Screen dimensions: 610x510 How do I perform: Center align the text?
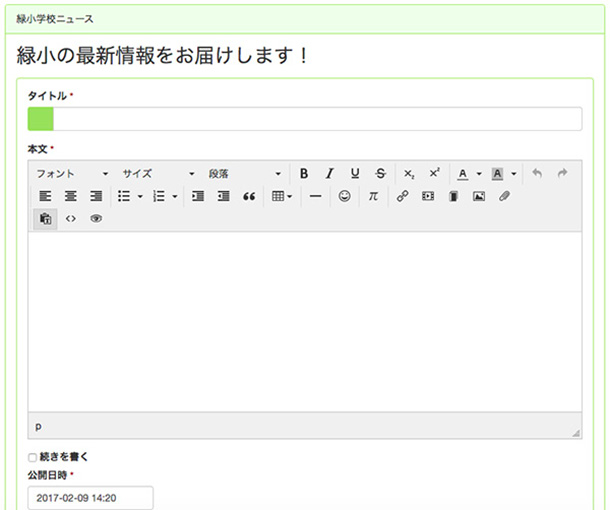click(x=70, y=196)
